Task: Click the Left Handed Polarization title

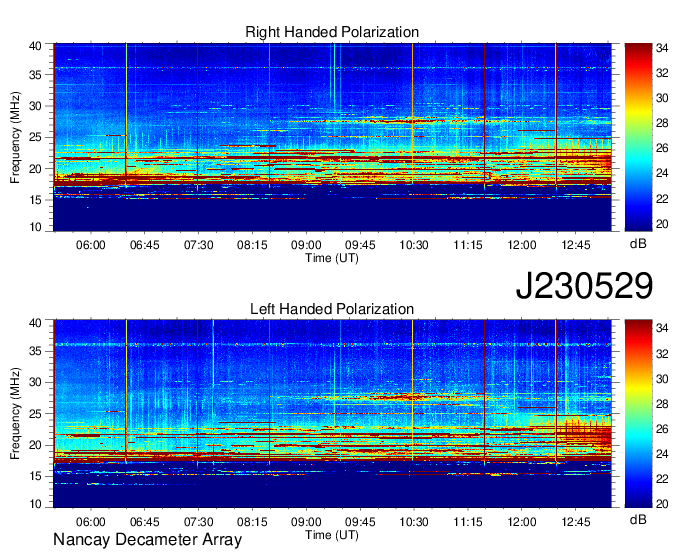Action: point(332,309)
